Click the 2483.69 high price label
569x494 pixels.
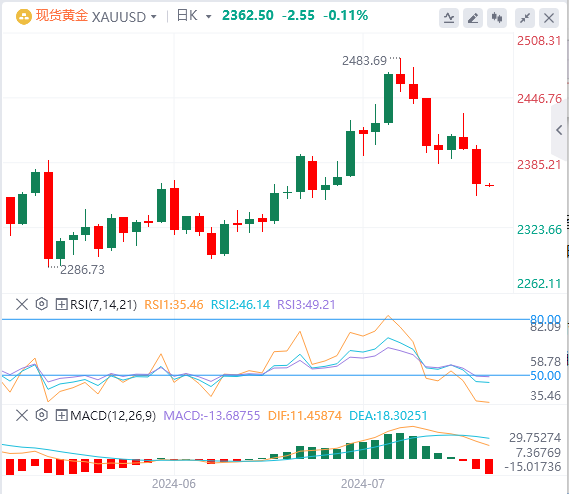[364, 61]
